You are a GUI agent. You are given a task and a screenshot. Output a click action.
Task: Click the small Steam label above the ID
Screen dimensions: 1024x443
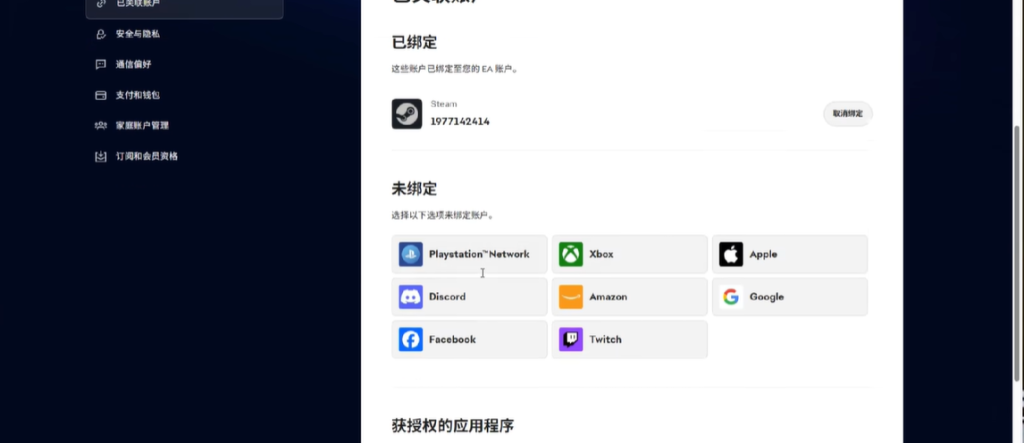click(x=443, y=104)
